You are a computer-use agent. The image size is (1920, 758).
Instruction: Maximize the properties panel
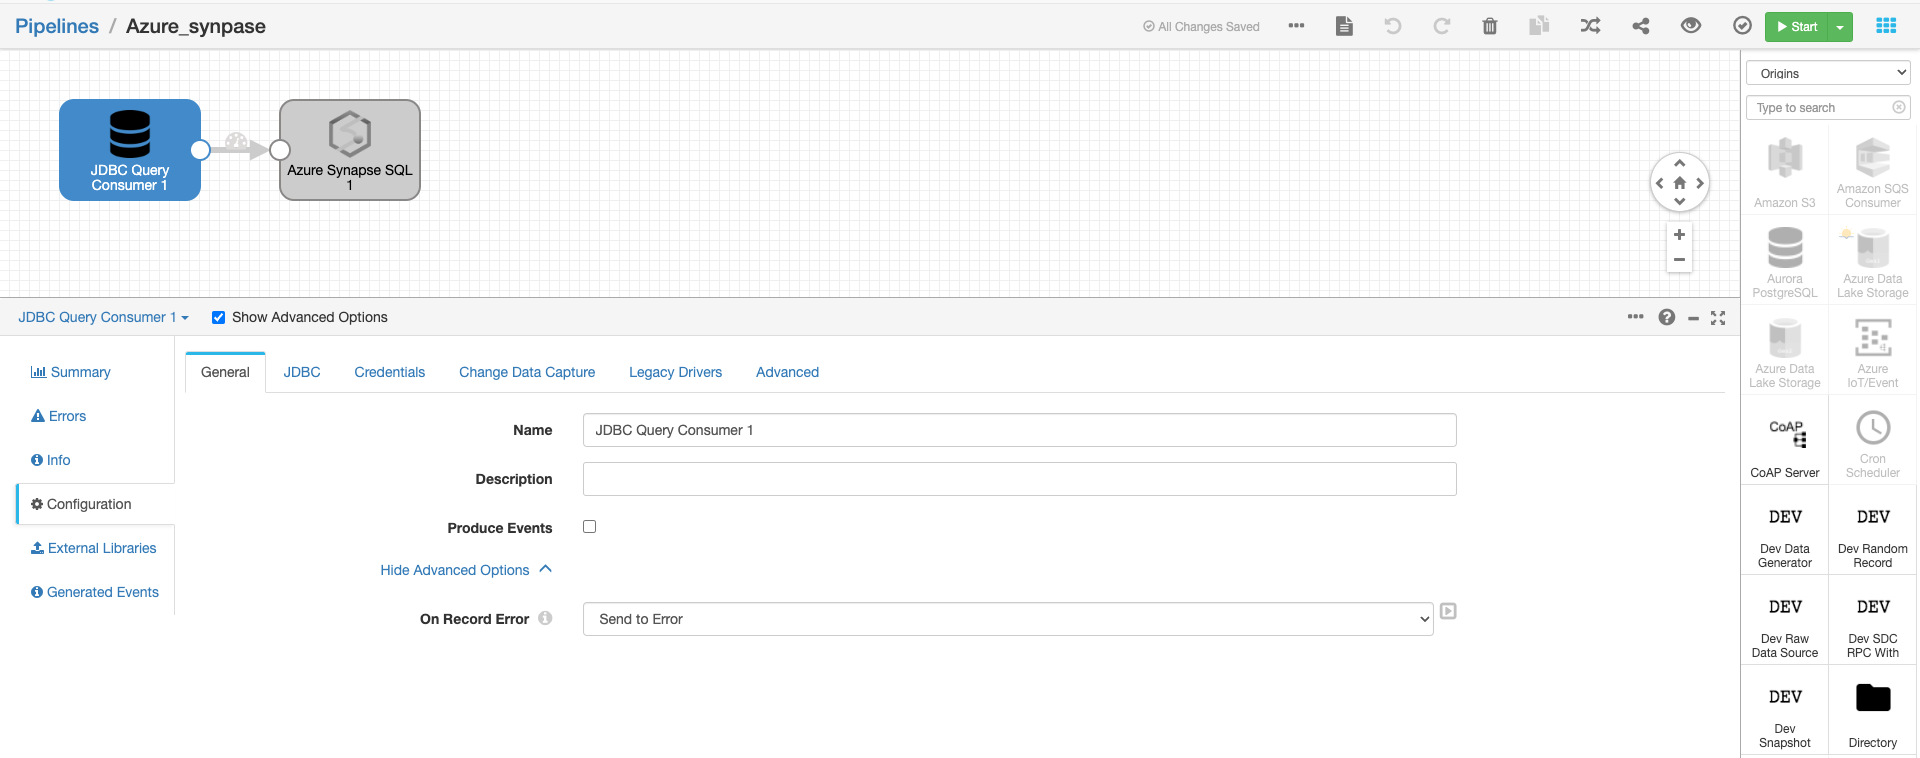click(1718, 317)
